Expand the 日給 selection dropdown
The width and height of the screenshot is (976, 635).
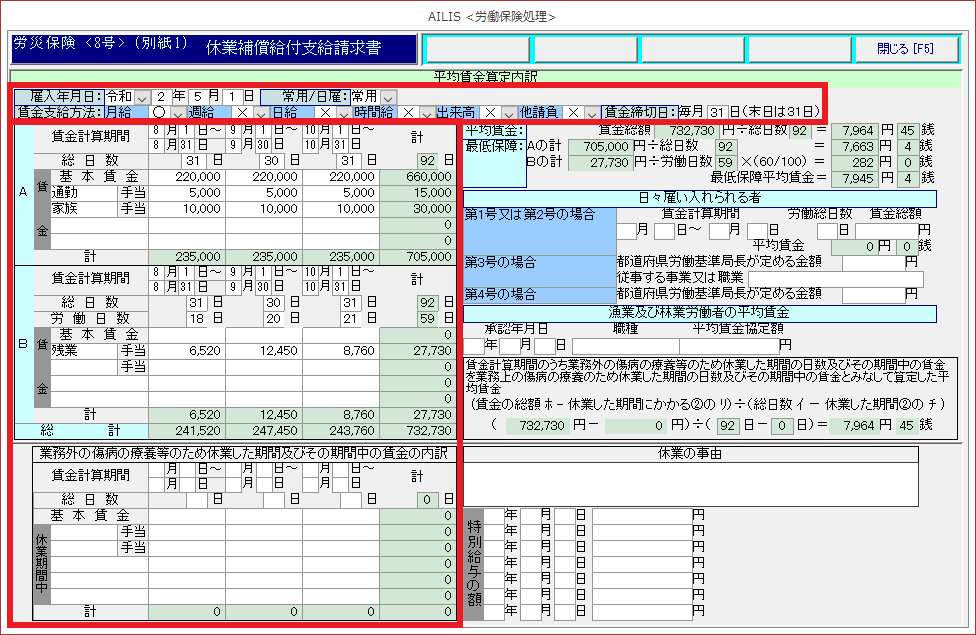tap(344, 113)
